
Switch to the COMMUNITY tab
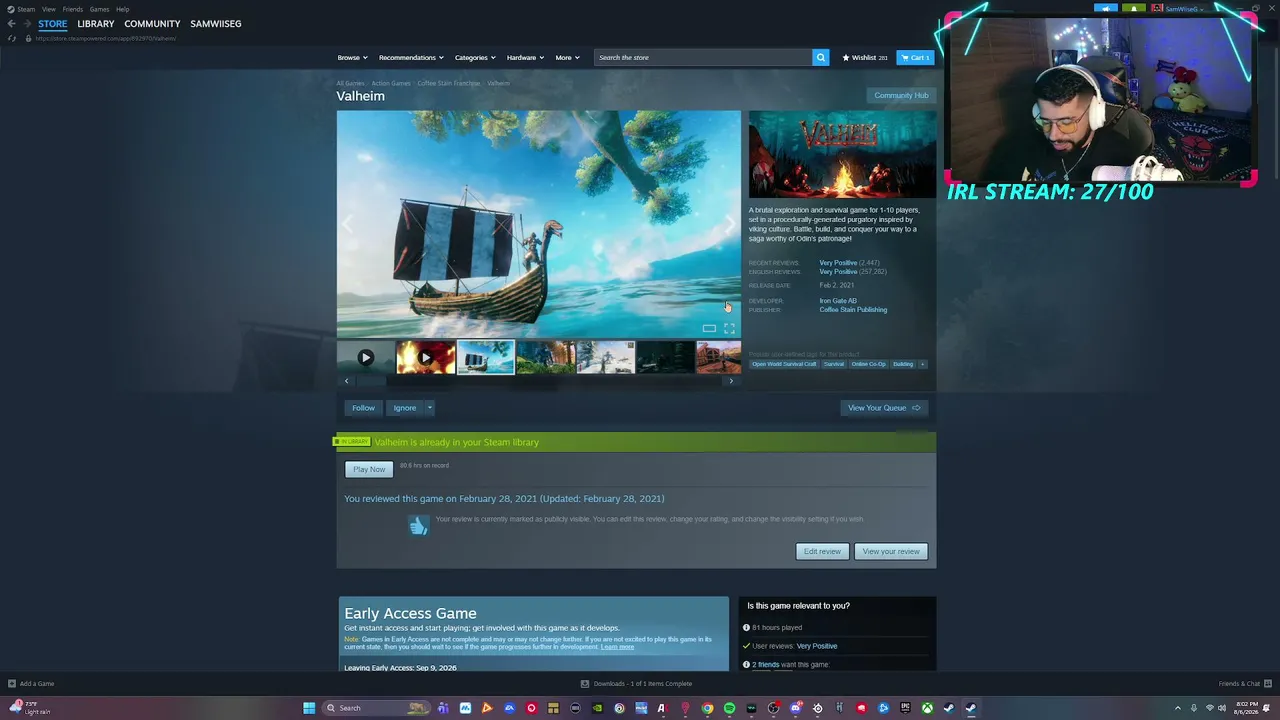[152, 24]
